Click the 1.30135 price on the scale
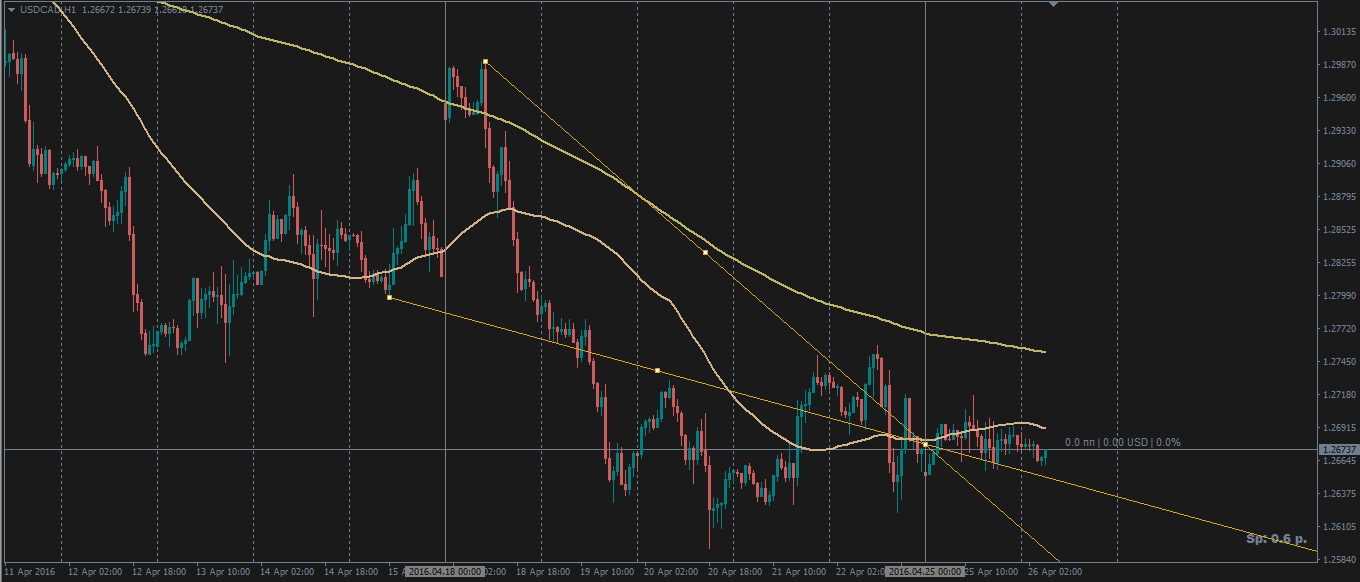Image resolution: width=1360 pixels, height=582 pixels. (1338, 32)
